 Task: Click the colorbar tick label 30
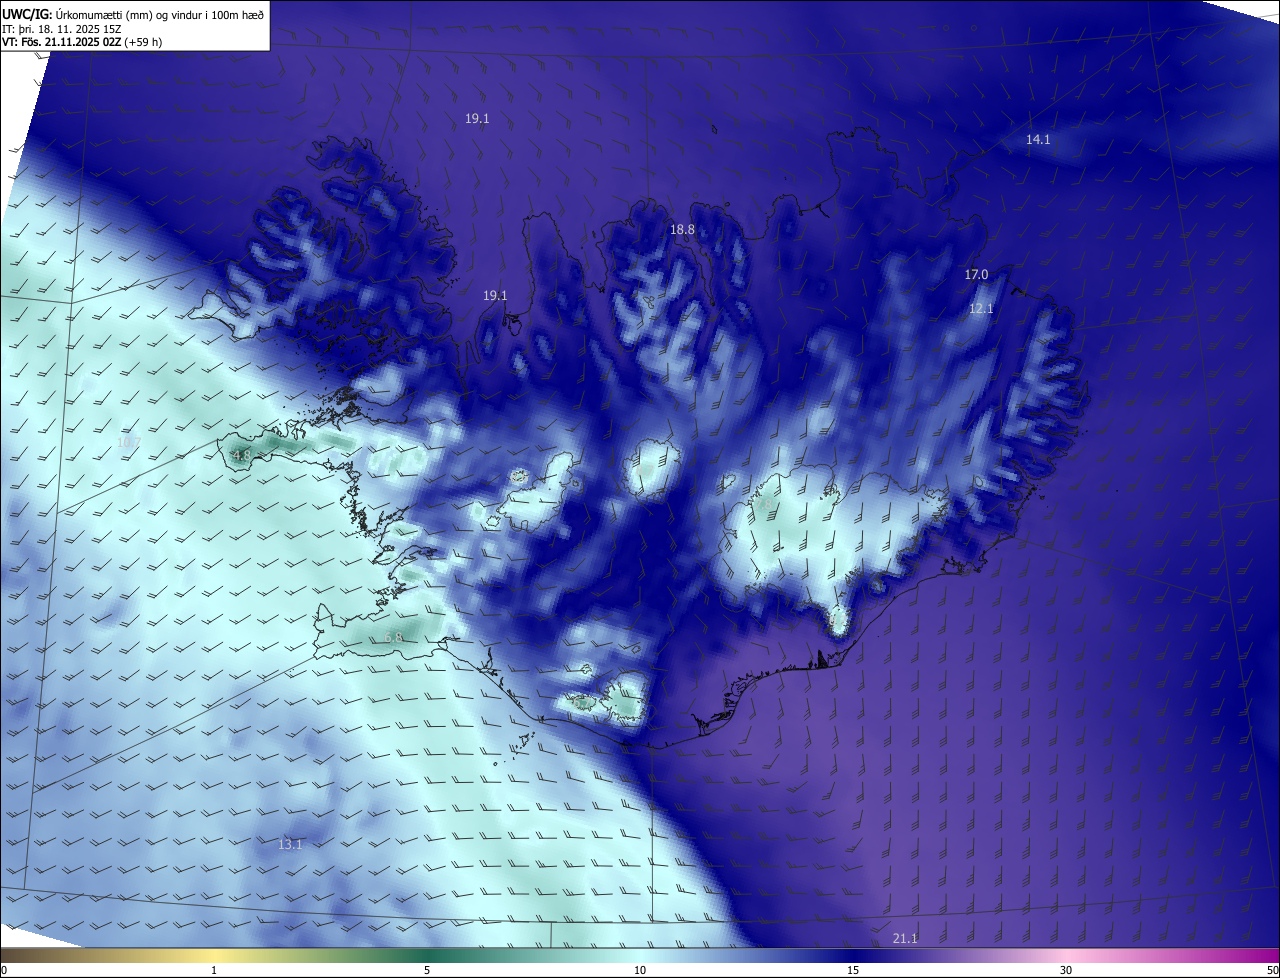click(1066, 970)
